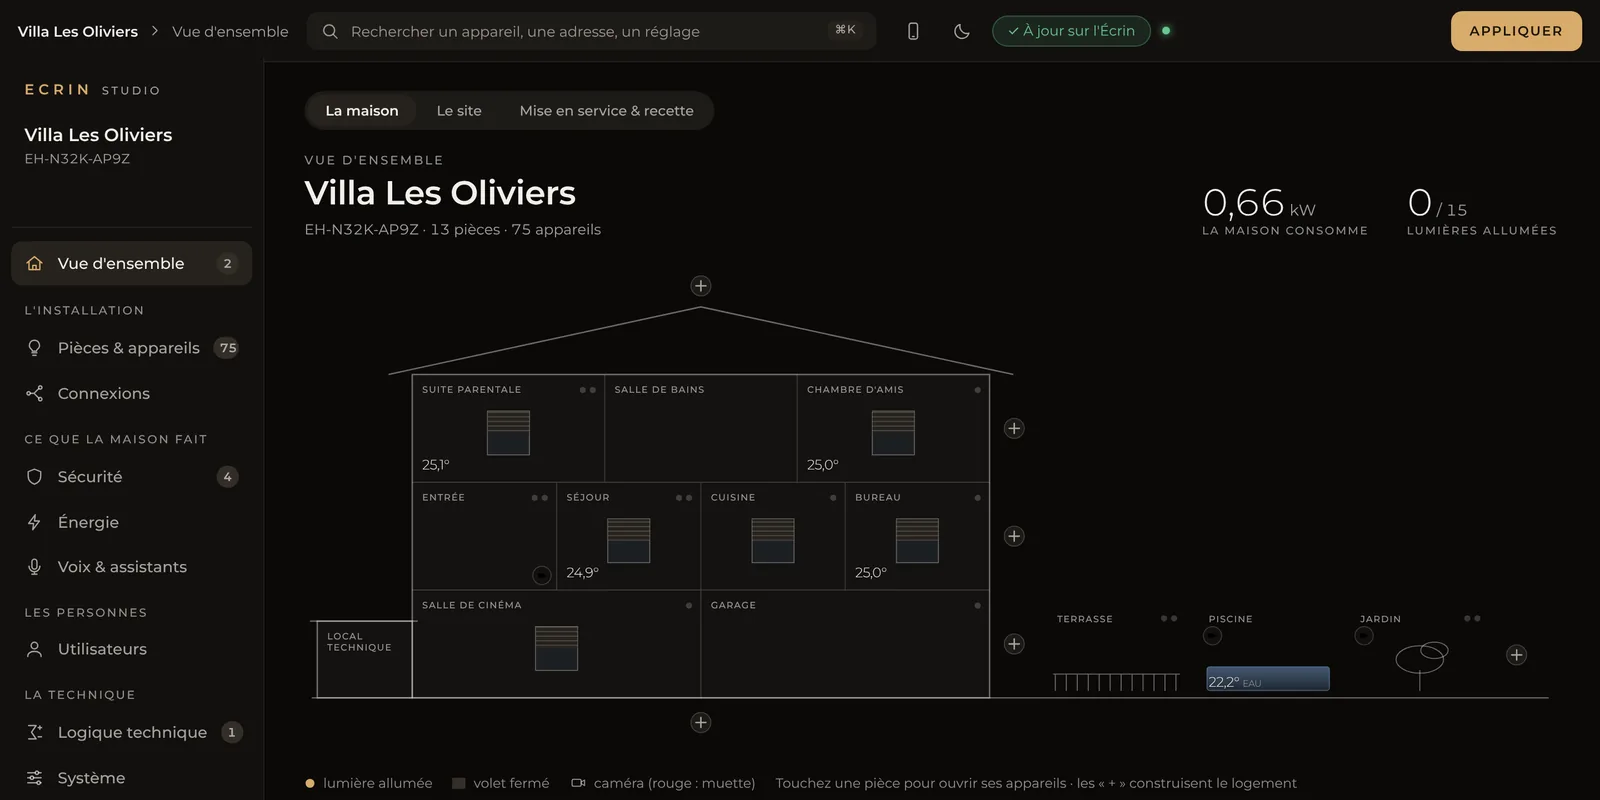The width and height of the screenshot is (1600, 800).
Task: Click the Suite parentale light dots
Action: tap(588, 390)
